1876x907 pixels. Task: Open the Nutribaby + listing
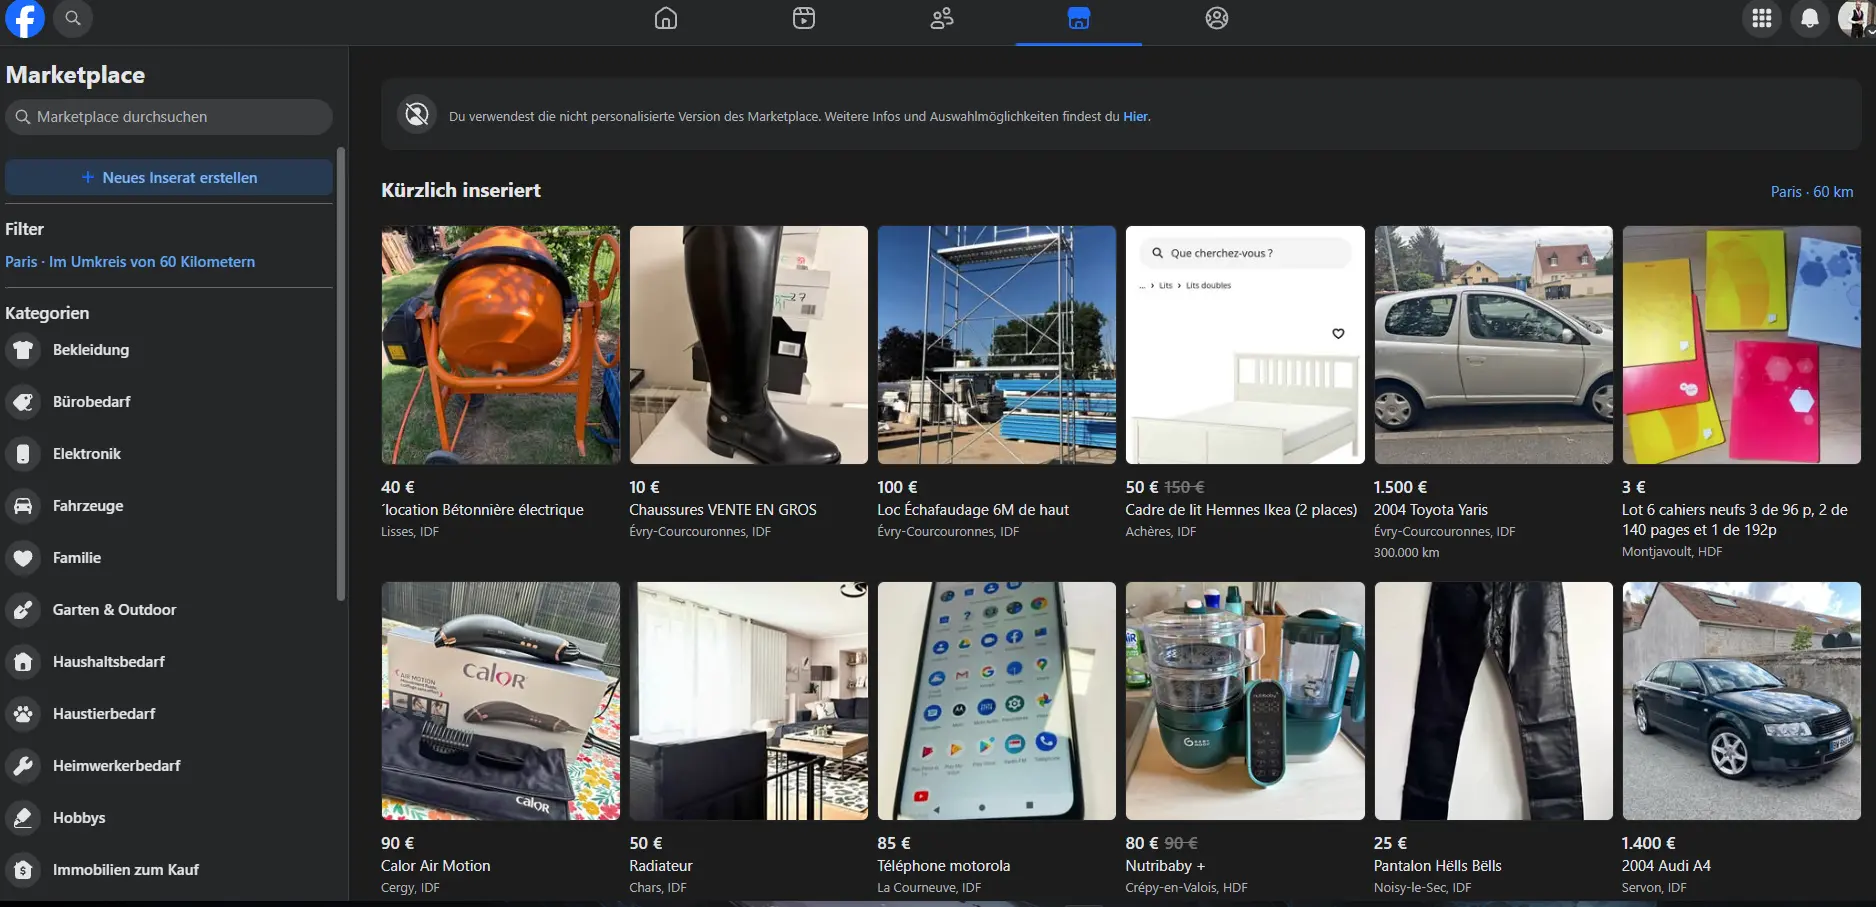click(1245, 739)
